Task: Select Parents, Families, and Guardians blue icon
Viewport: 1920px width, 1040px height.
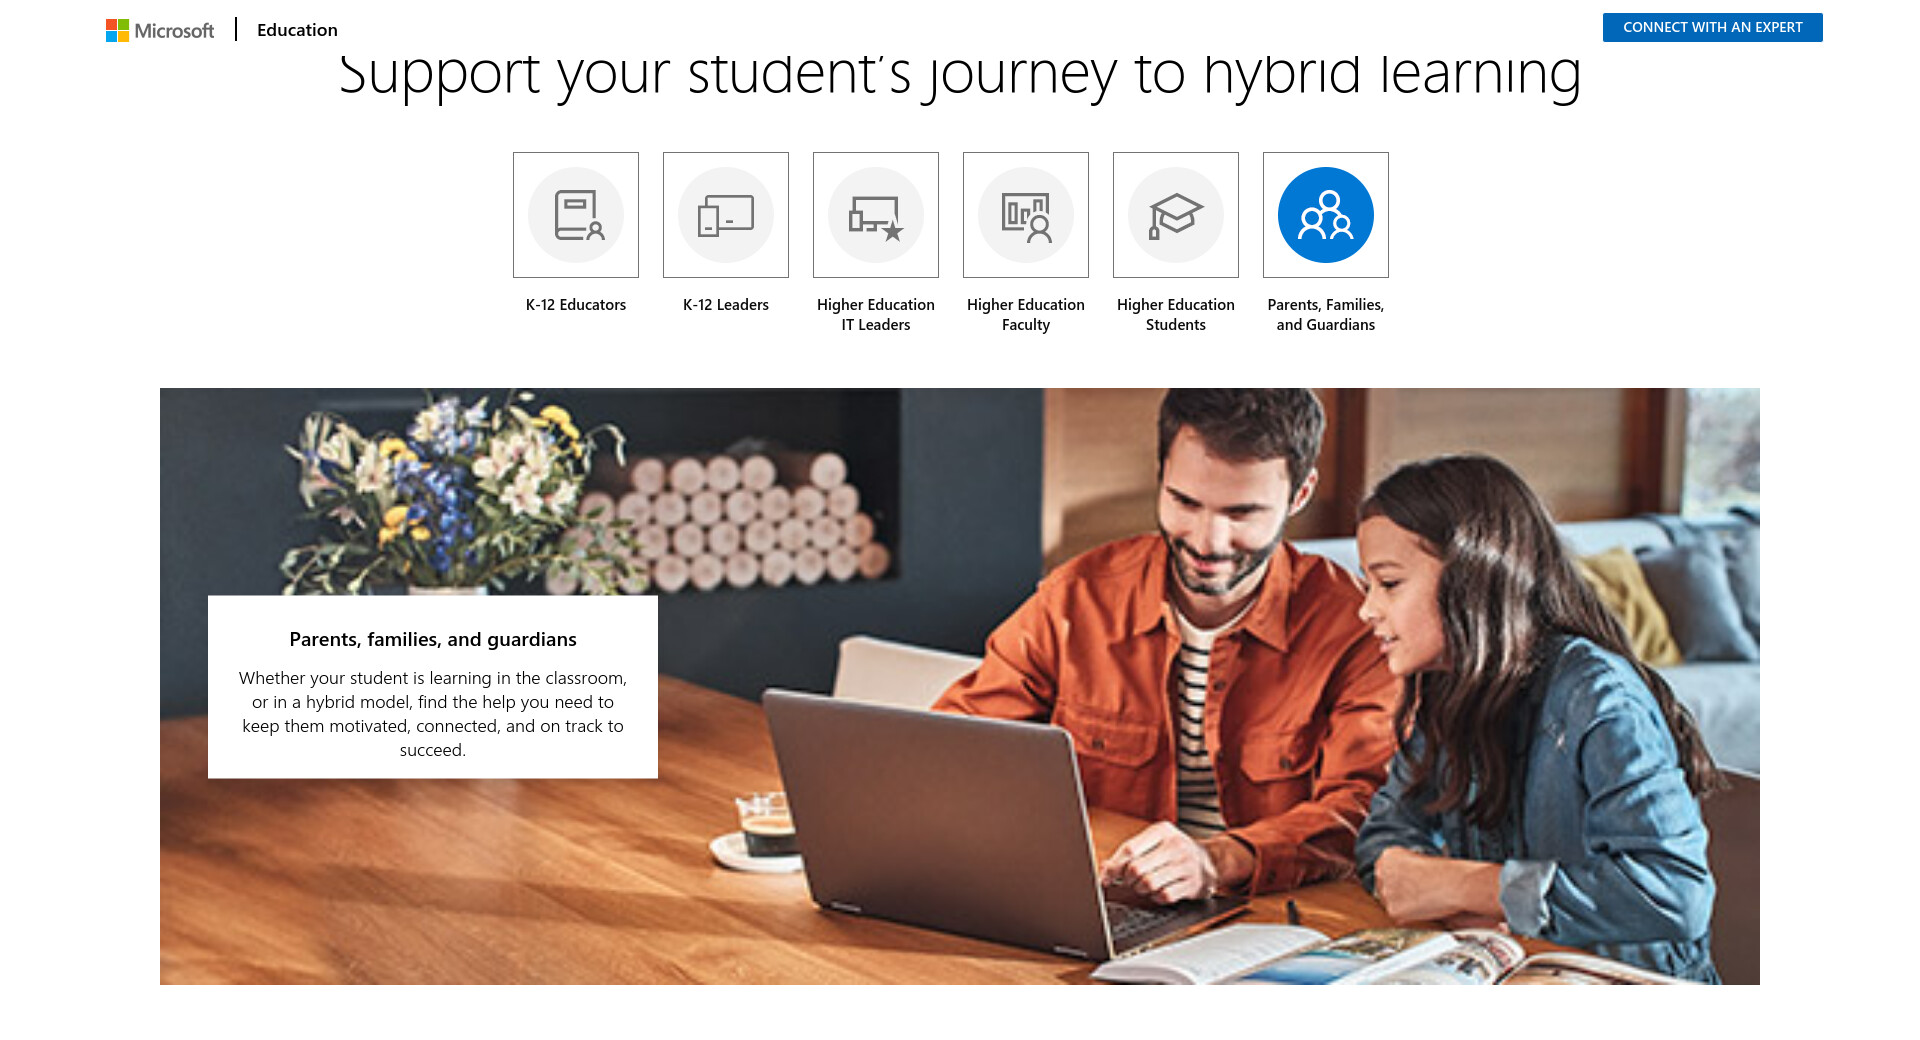Action: click(1326, 215)
